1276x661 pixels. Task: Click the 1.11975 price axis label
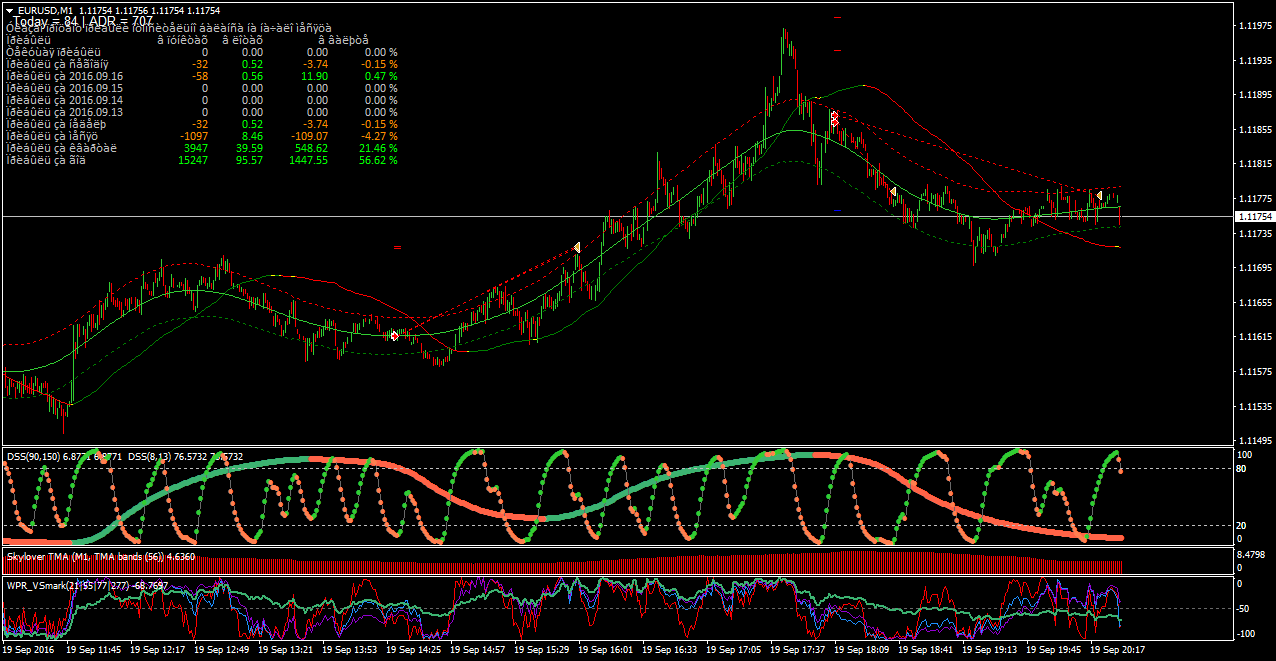click(x=1254, y=26)
